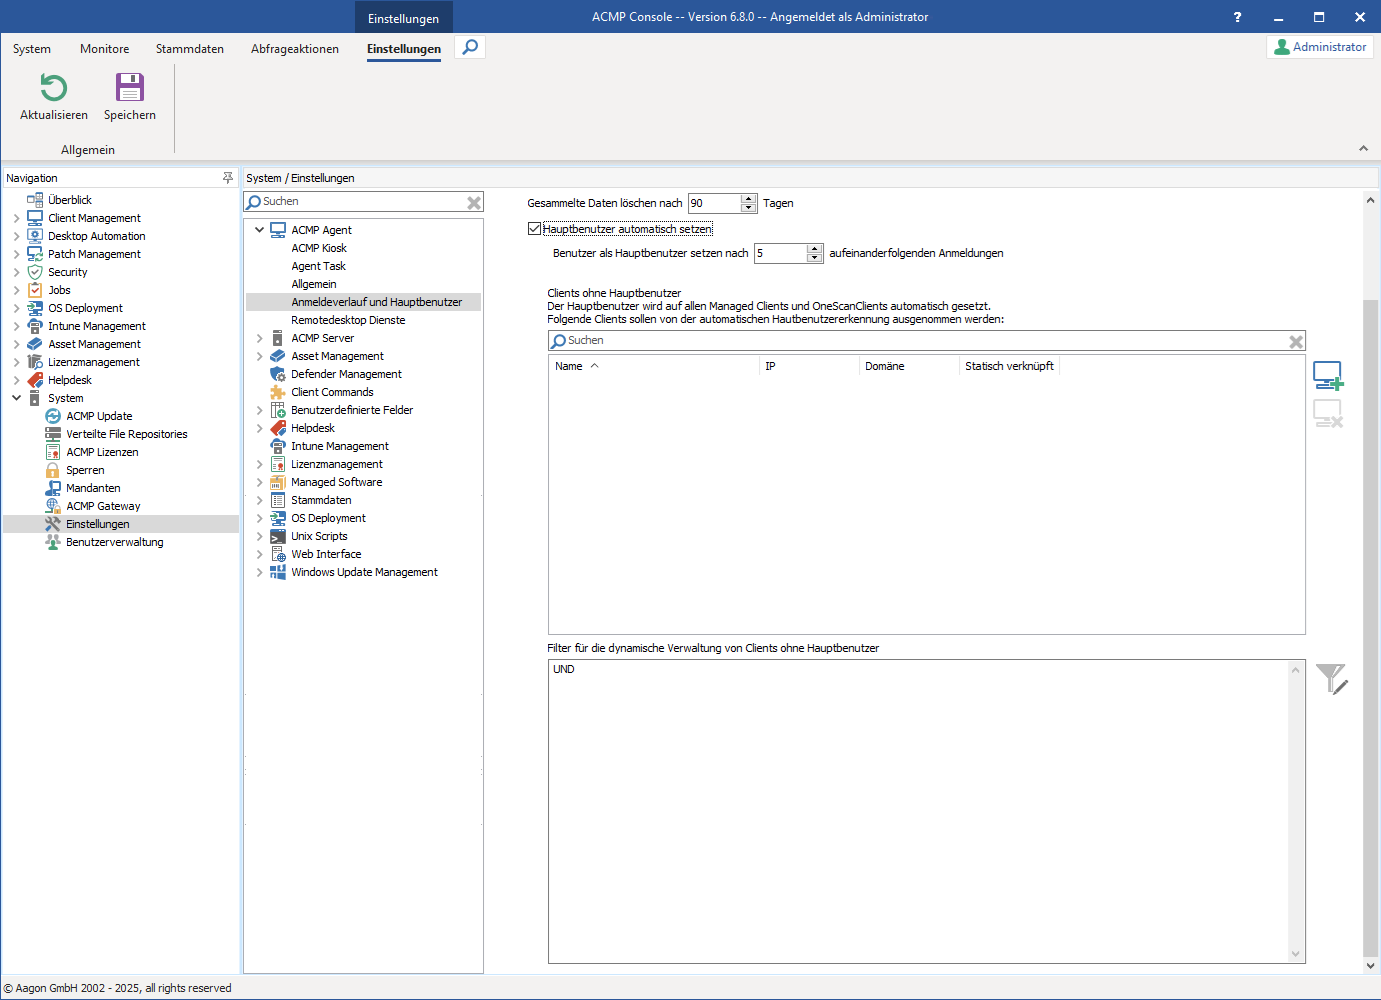This screenshot has height=1000, width=1381.
Task: Click the ribbon search magnifier icon
Action: pos(470,47)
